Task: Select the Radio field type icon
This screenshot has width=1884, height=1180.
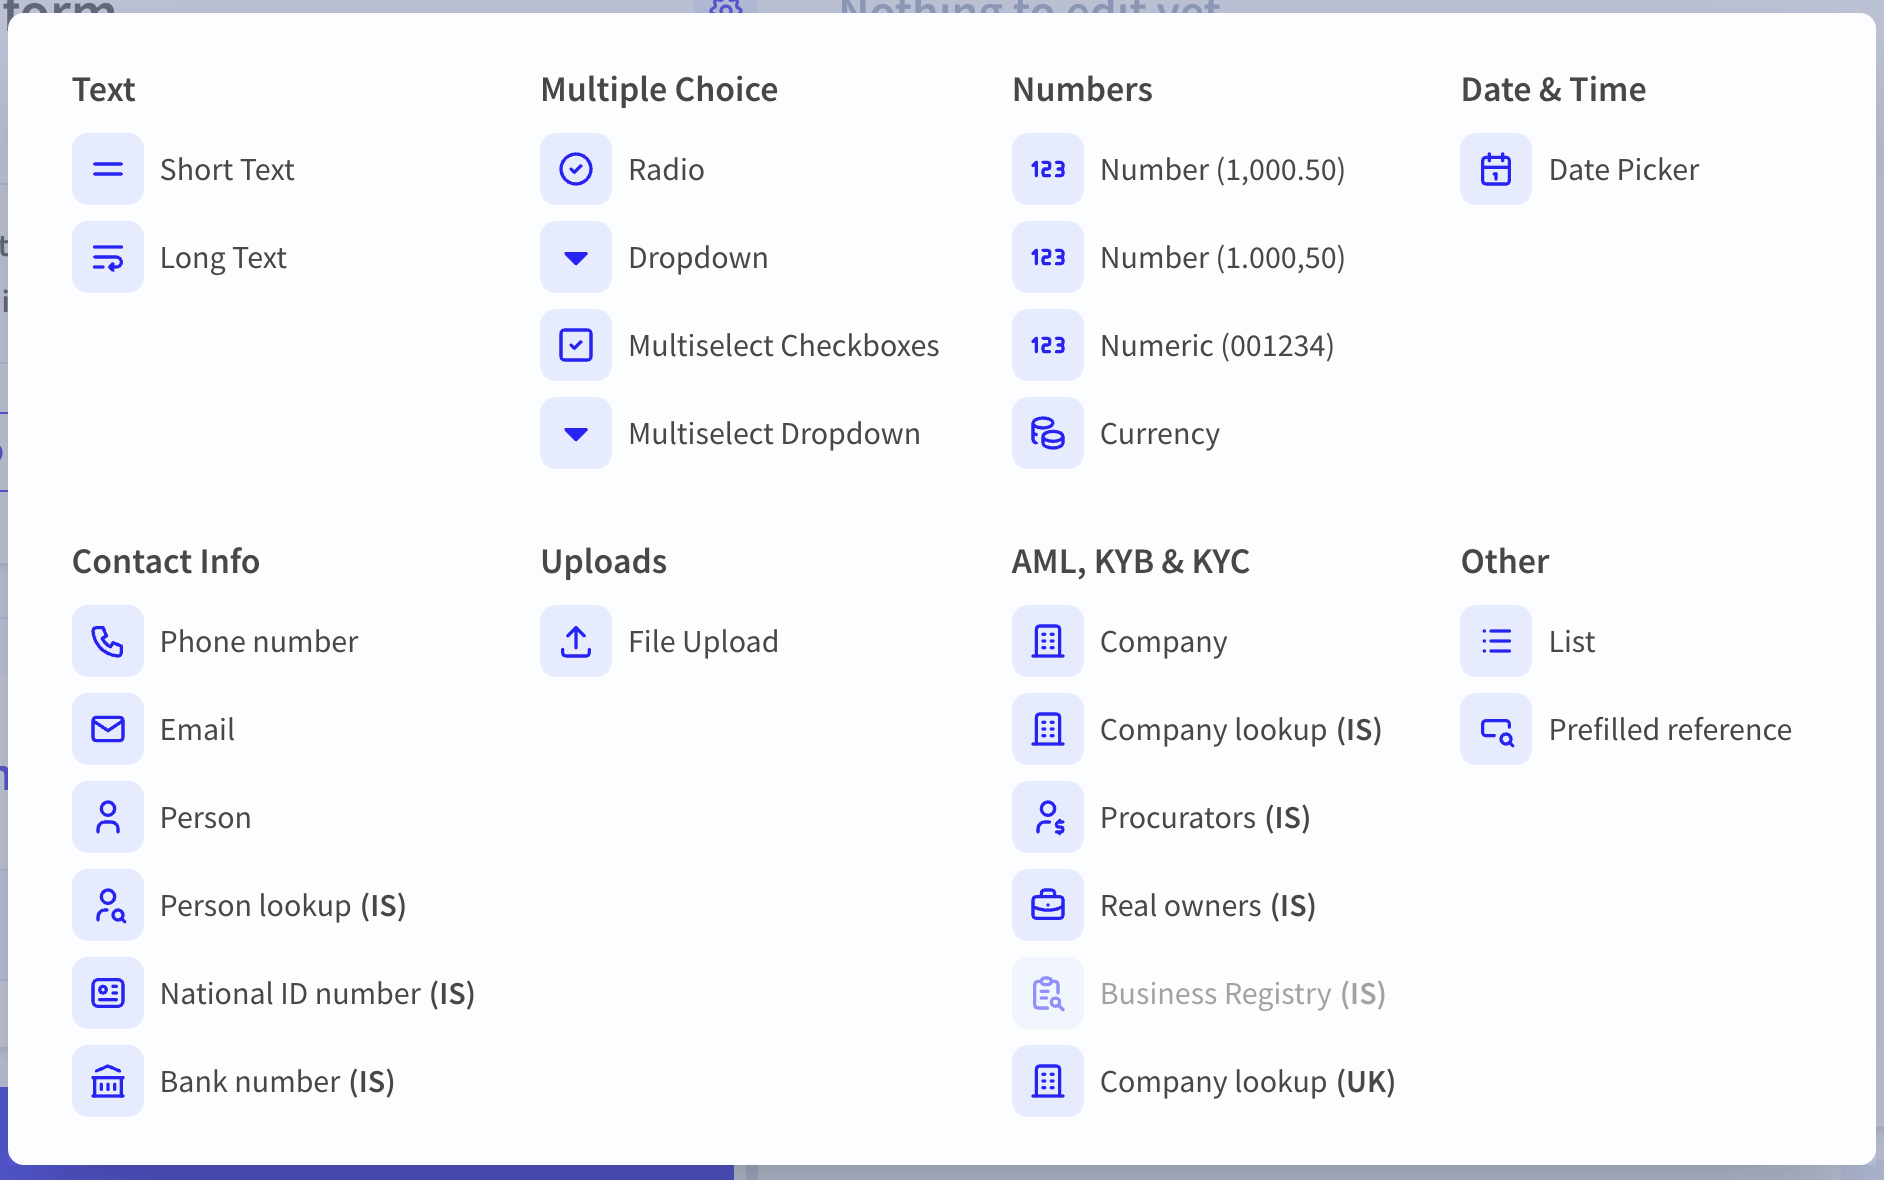Action: tap(576, 169)
